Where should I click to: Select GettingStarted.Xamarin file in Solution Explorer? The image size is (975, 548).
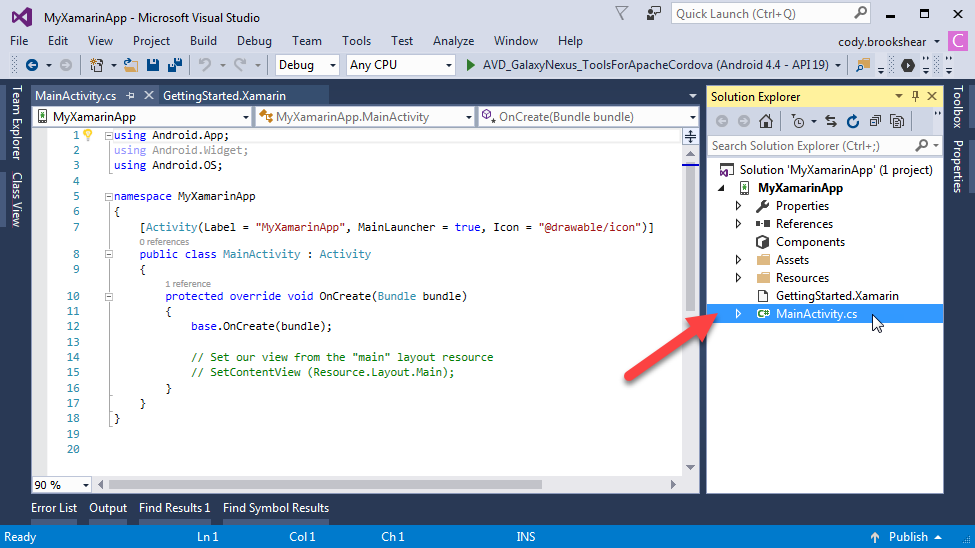837,296
